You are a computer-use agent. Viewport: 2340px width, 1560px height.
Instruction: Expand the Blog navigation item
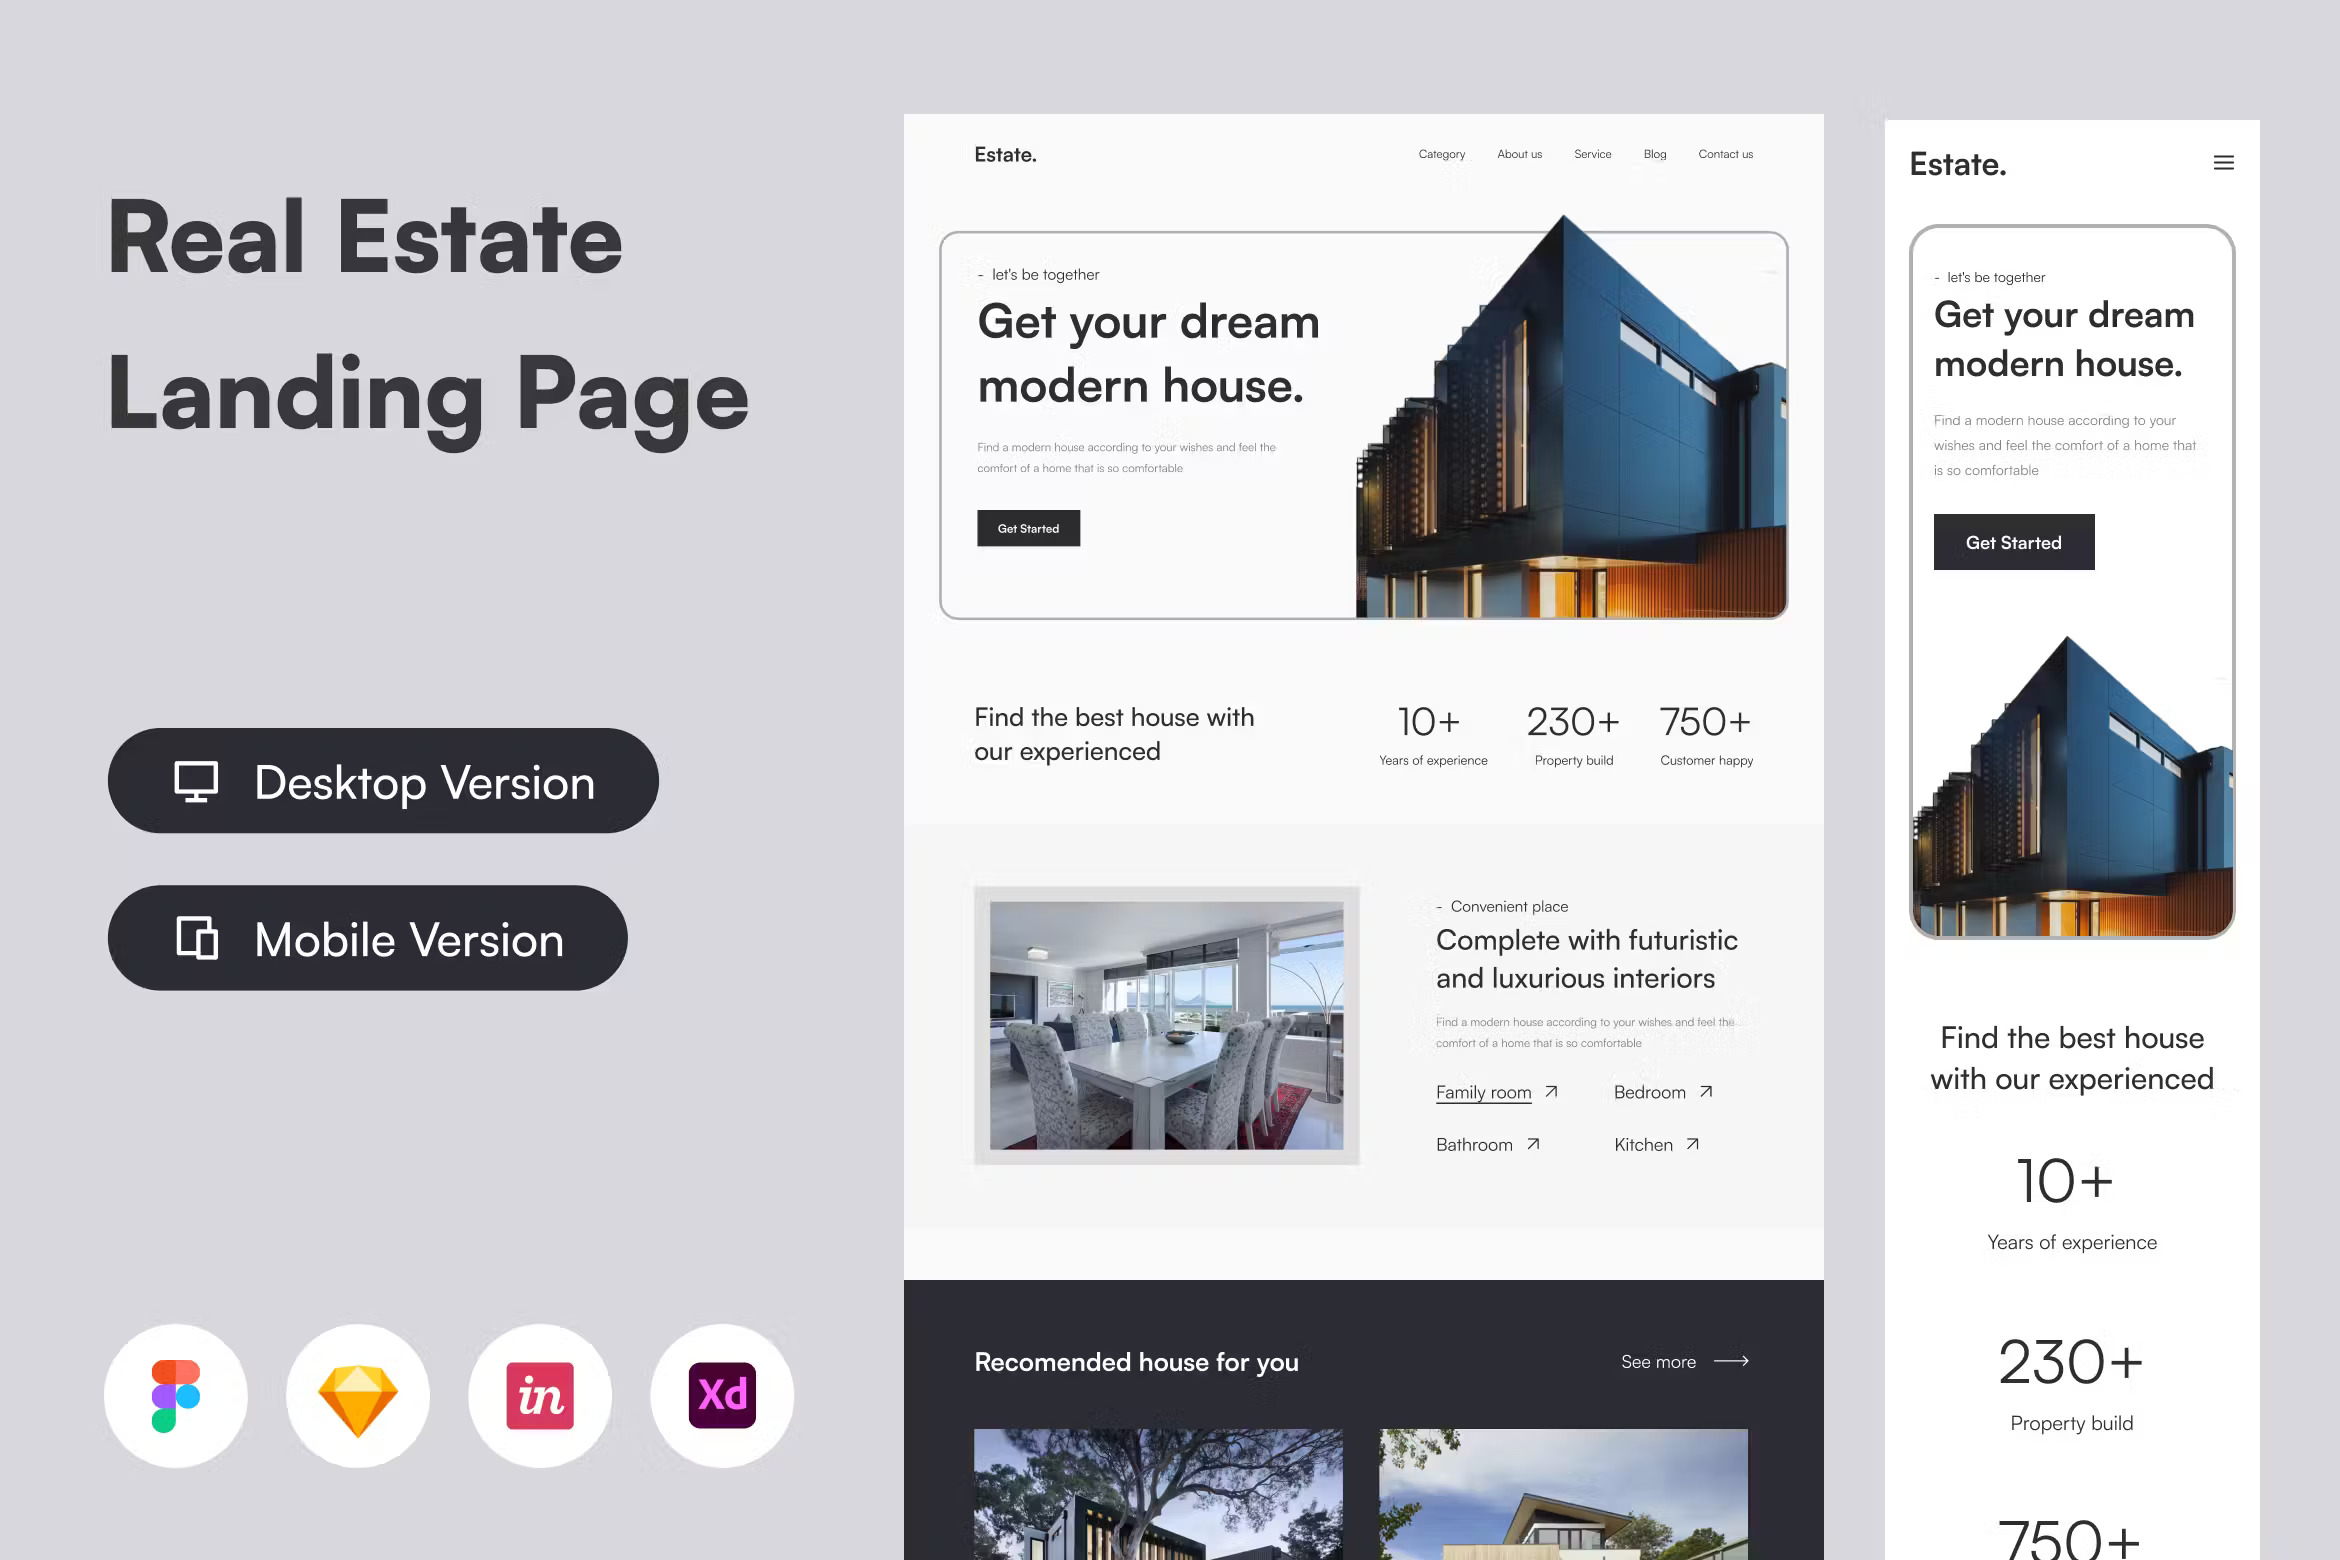pos(1656,153)
